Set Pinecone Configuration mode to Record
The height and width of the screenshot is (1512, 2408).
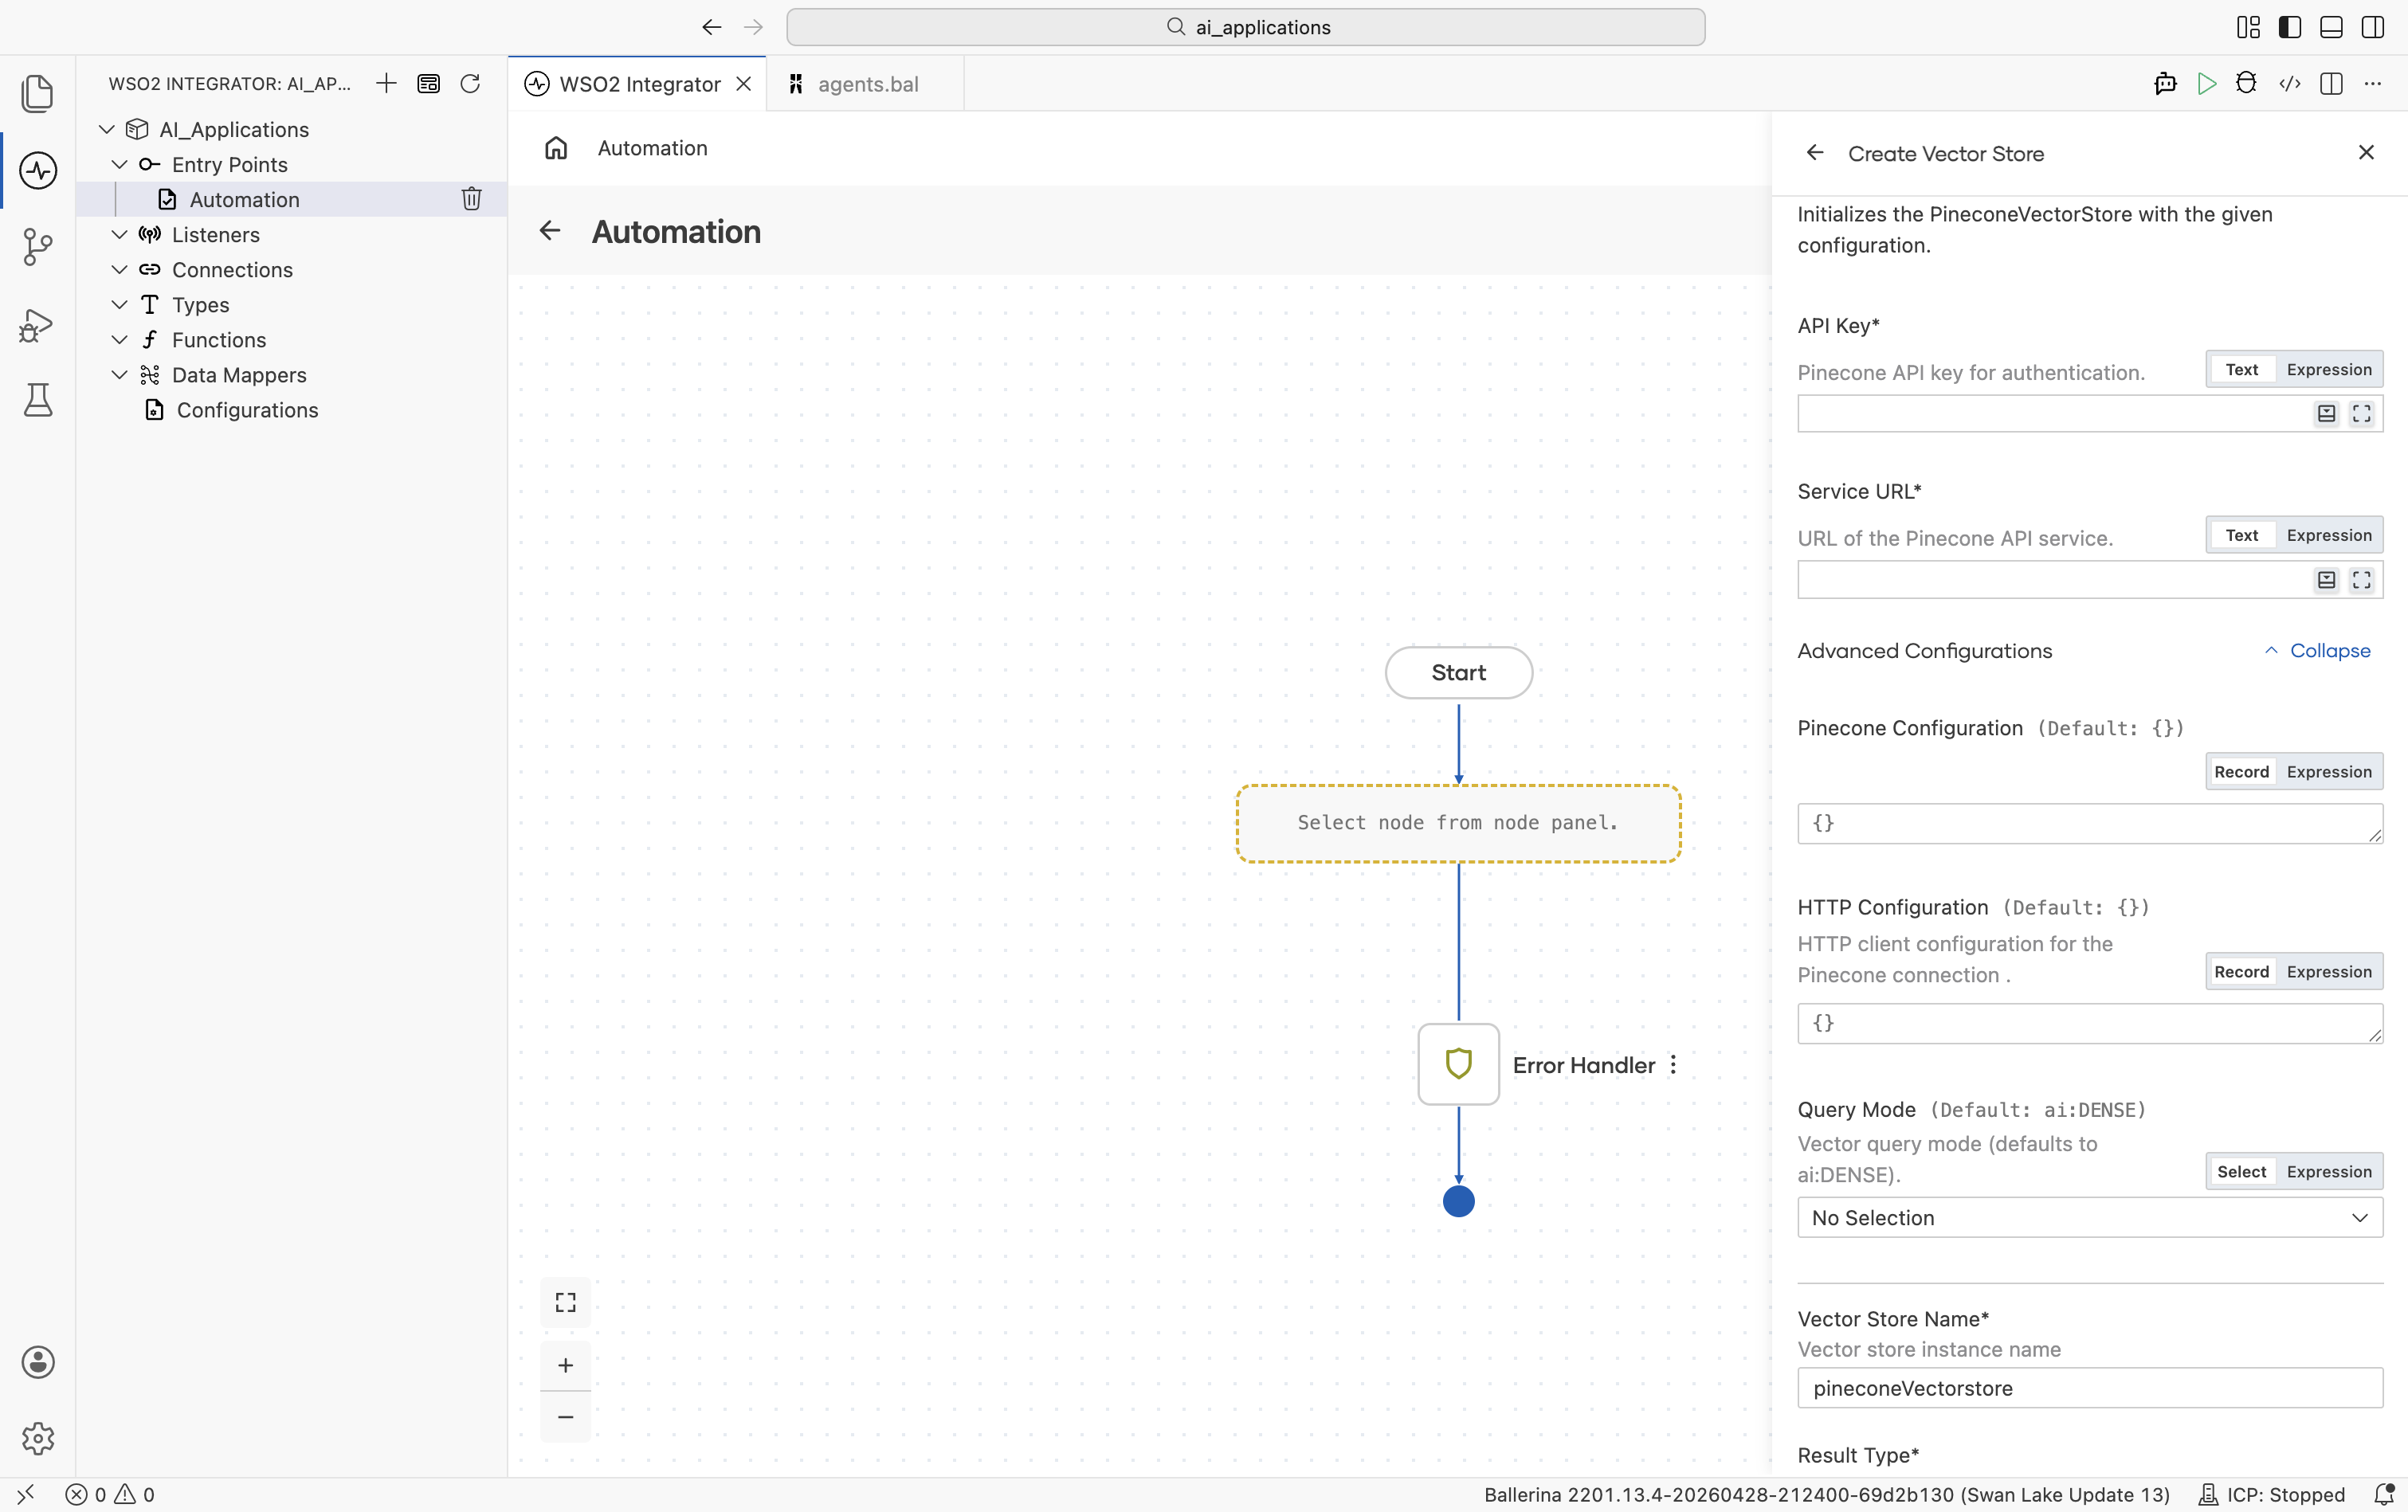click(2242, 771)
